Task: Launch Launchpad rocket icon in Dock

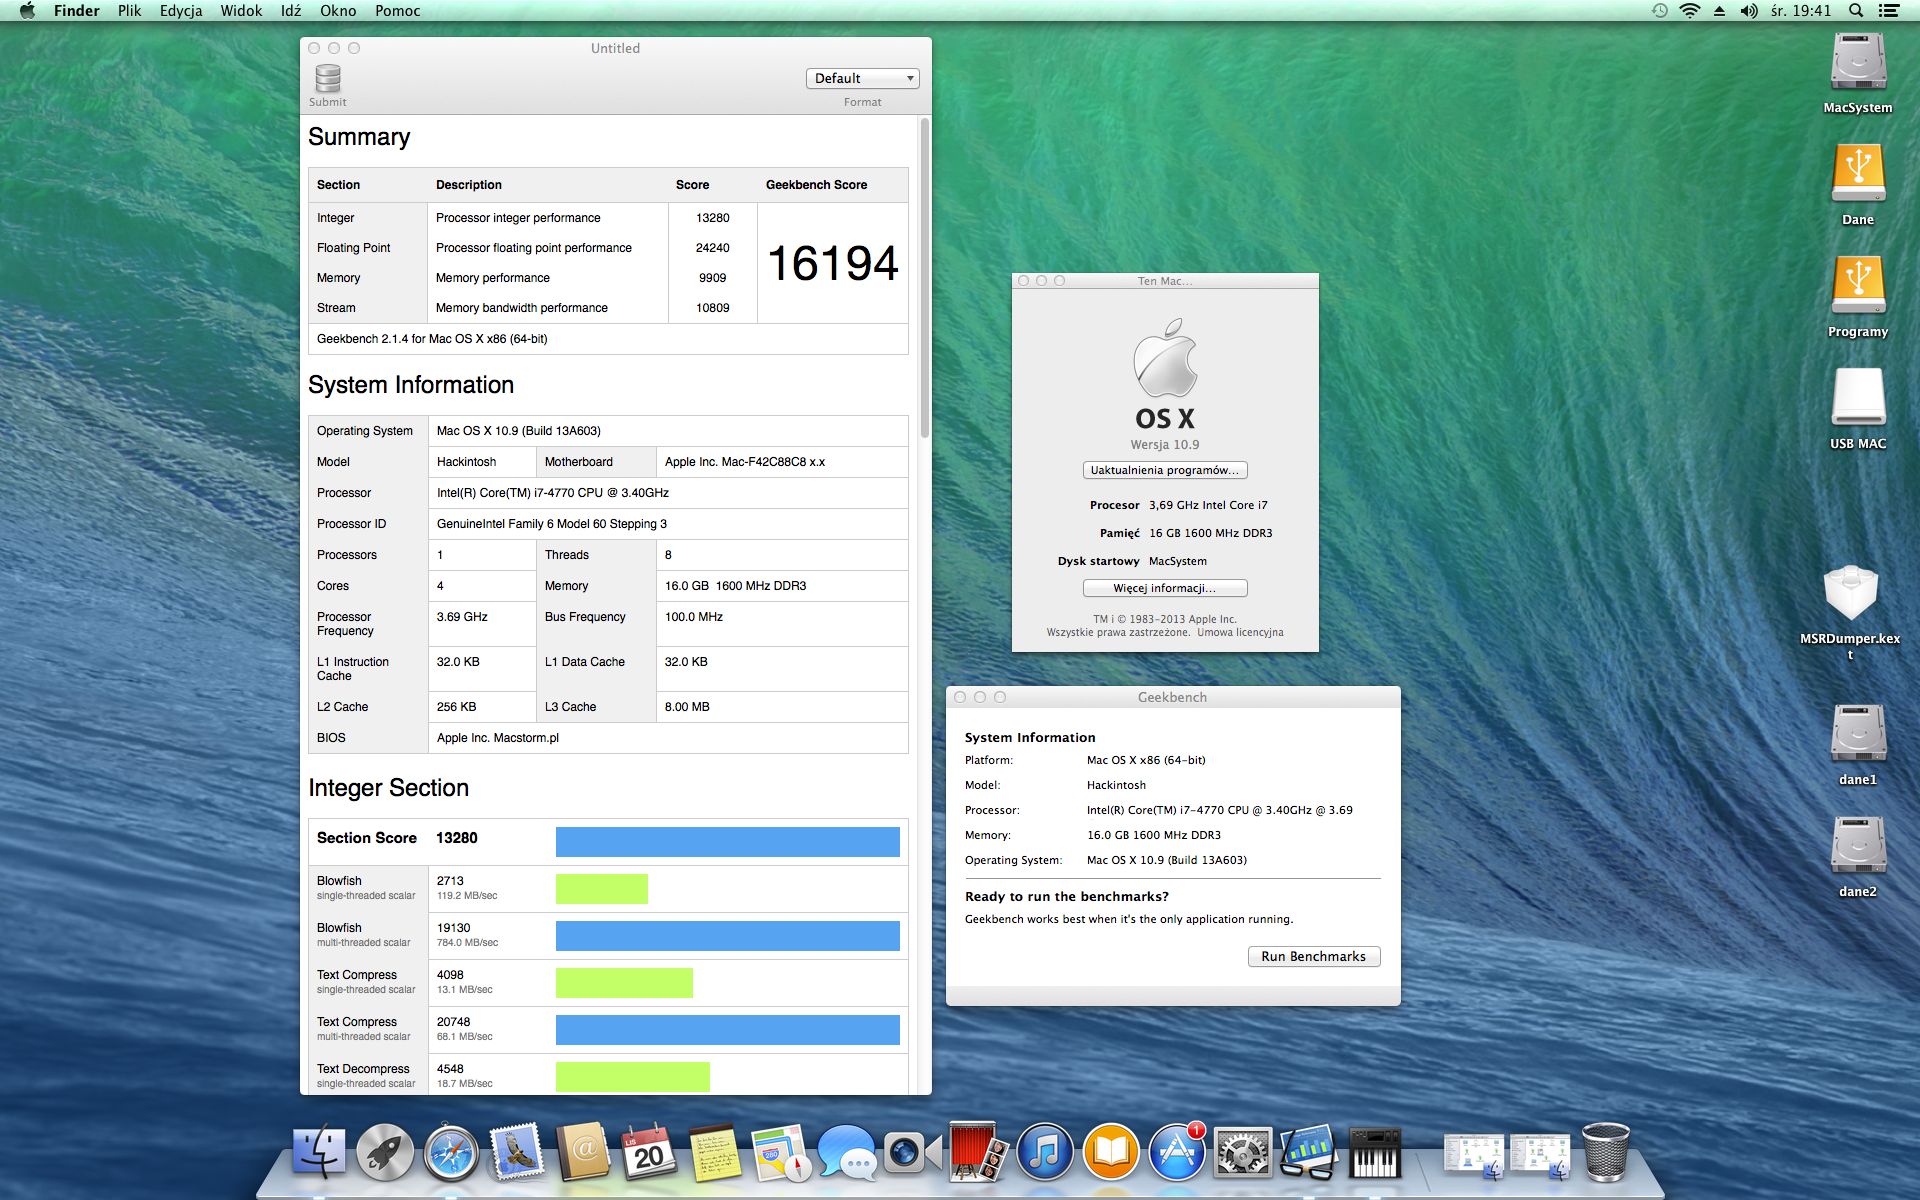Action: (385, 1151)
